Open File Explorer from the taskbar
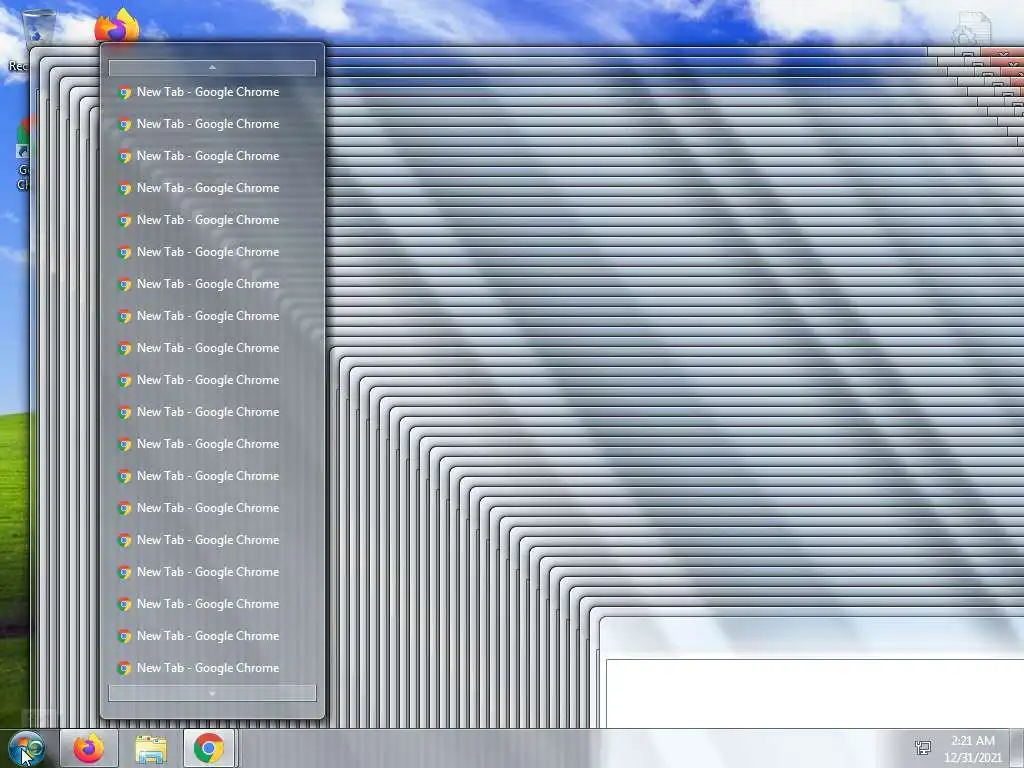Screen dimensions: 1024x768 pos(151,748)
